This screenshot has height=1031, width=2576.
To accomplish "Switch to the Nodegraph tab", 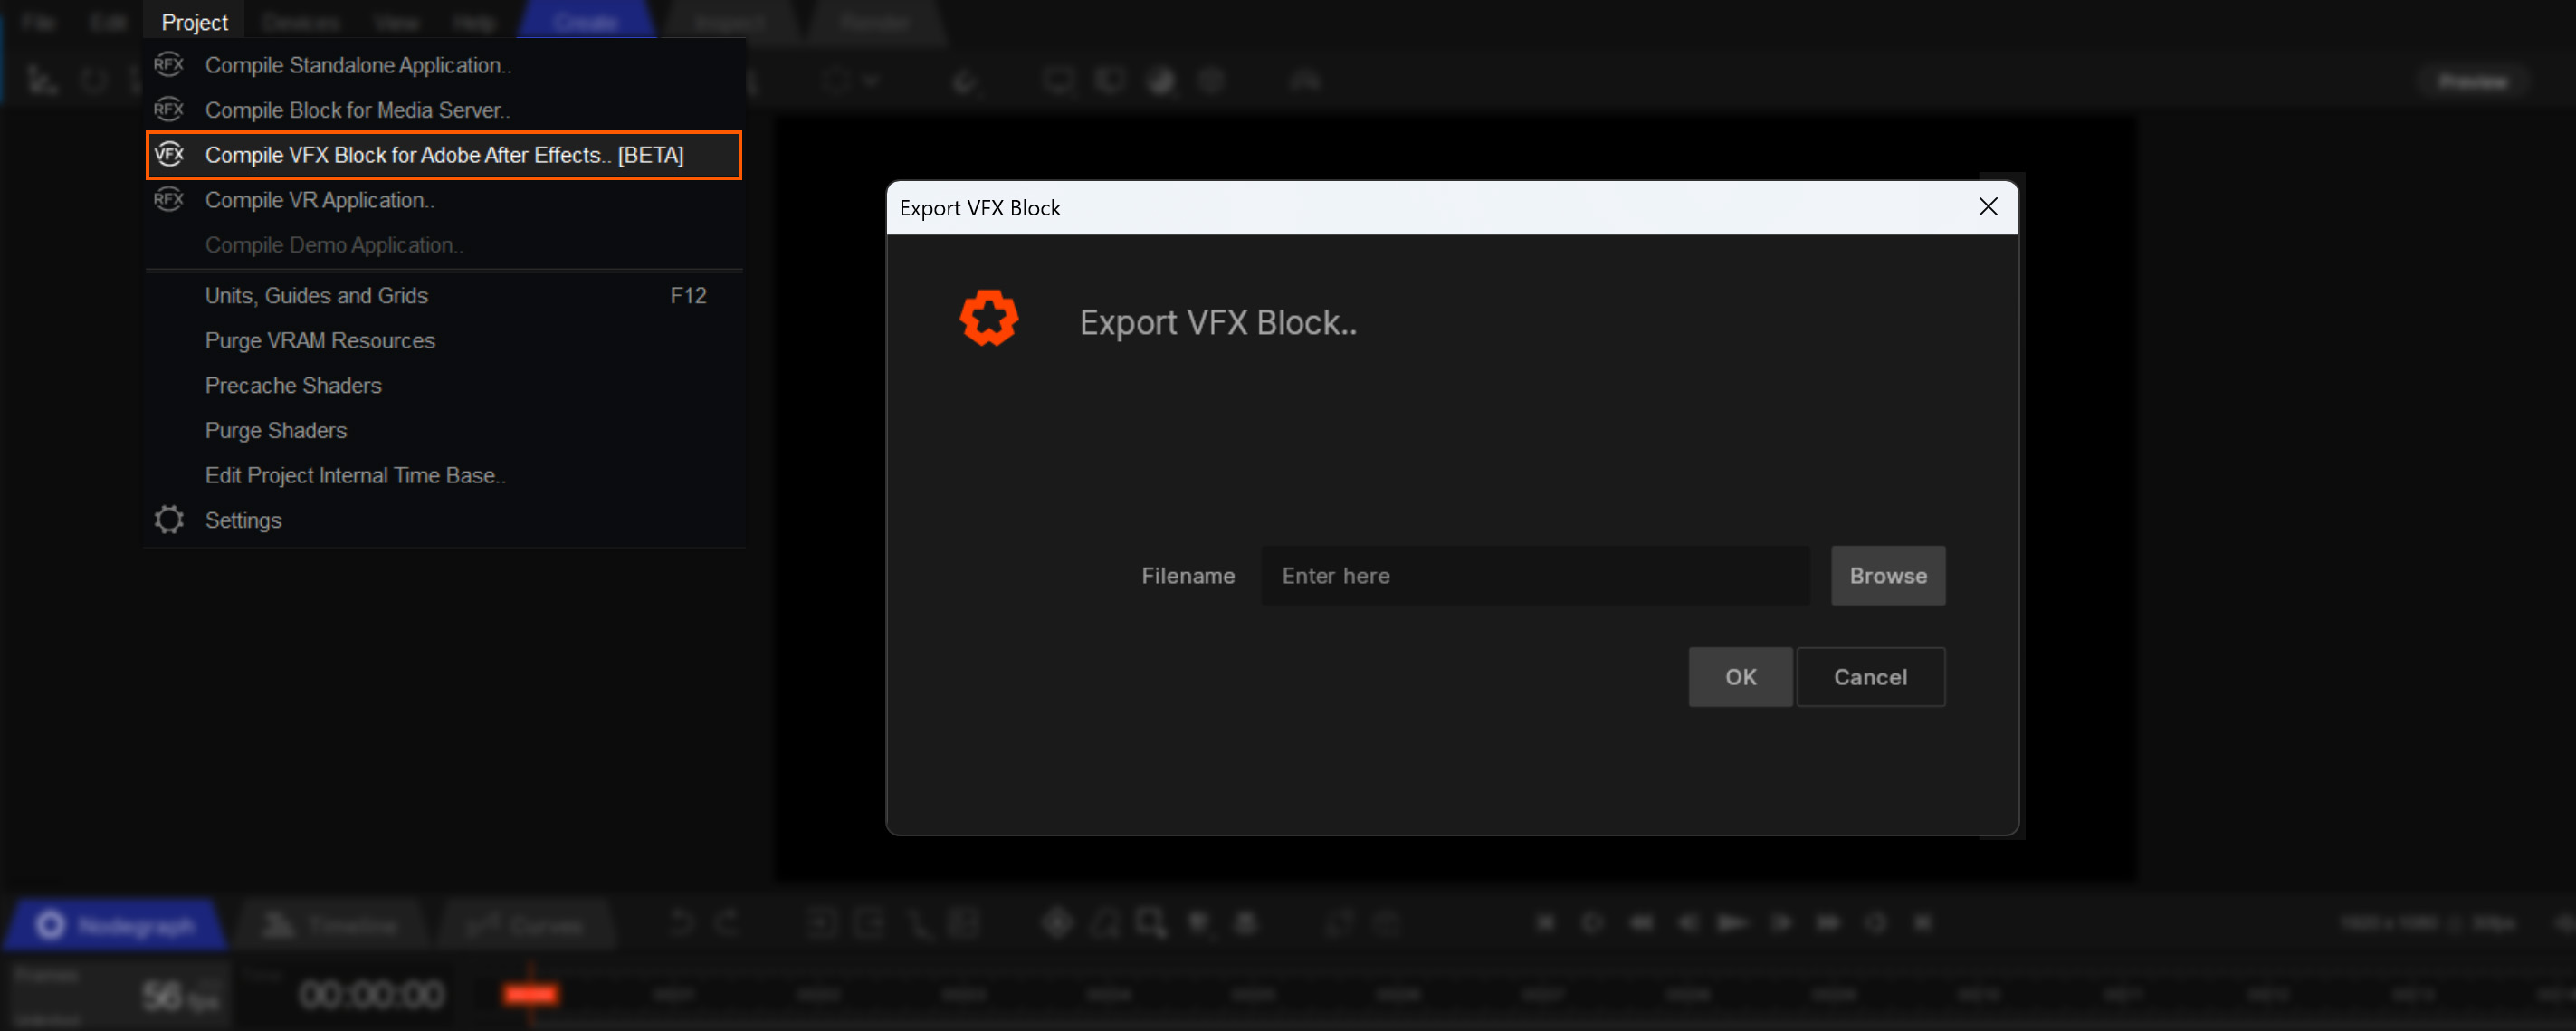I will (x=115, y=925).
